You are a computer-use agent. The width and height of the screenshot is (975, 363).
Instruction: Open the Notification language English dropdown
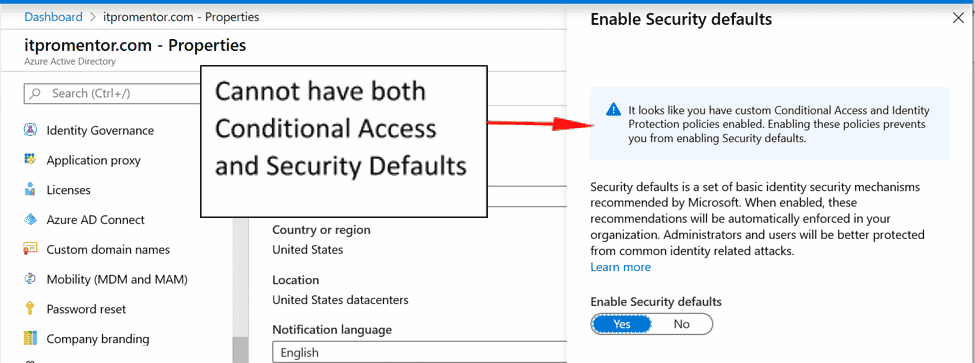420,352
